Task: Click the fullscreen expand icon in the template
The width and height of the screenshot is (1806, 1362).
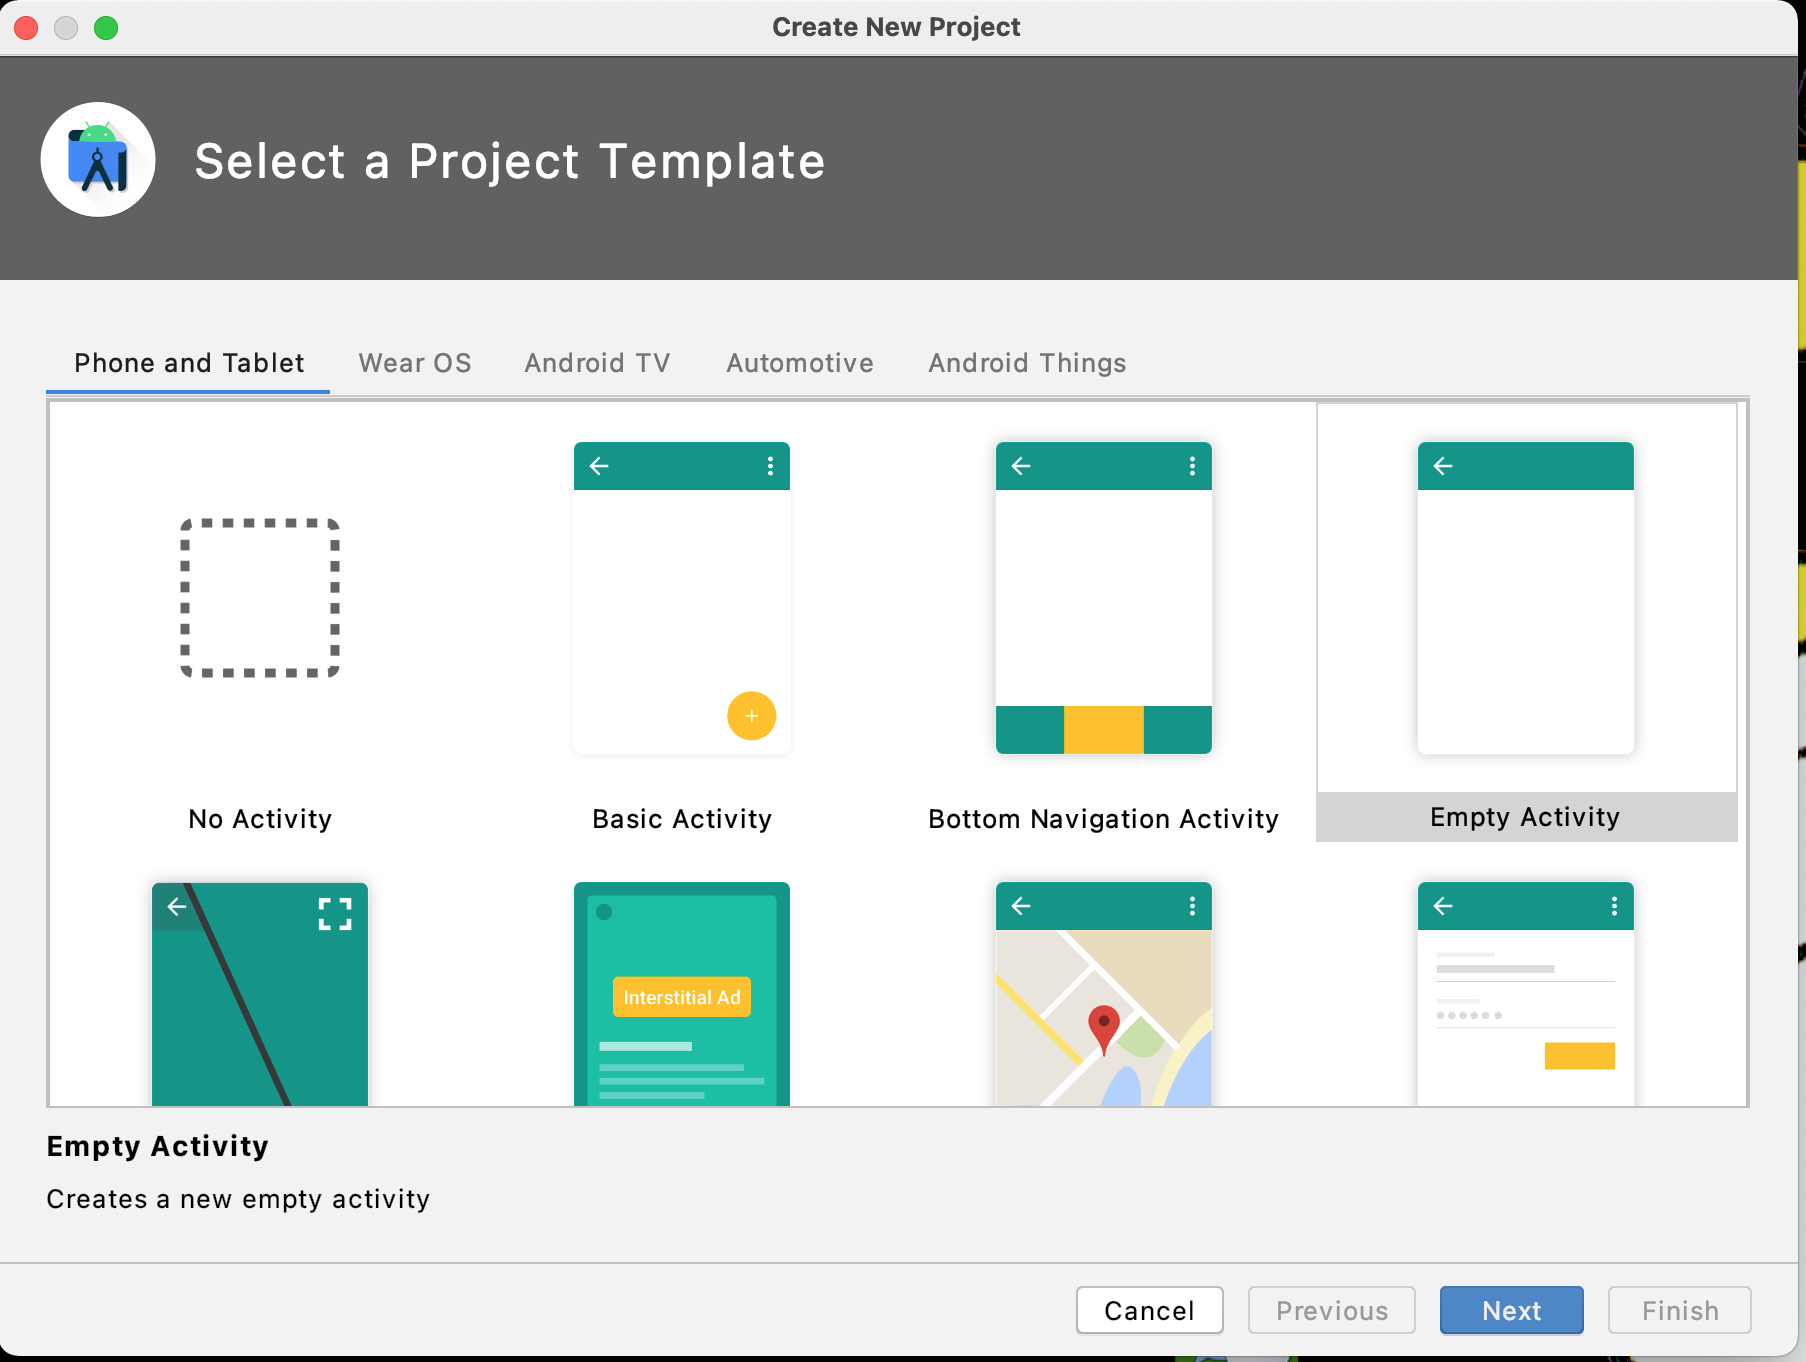Action: tap(335, 914)
